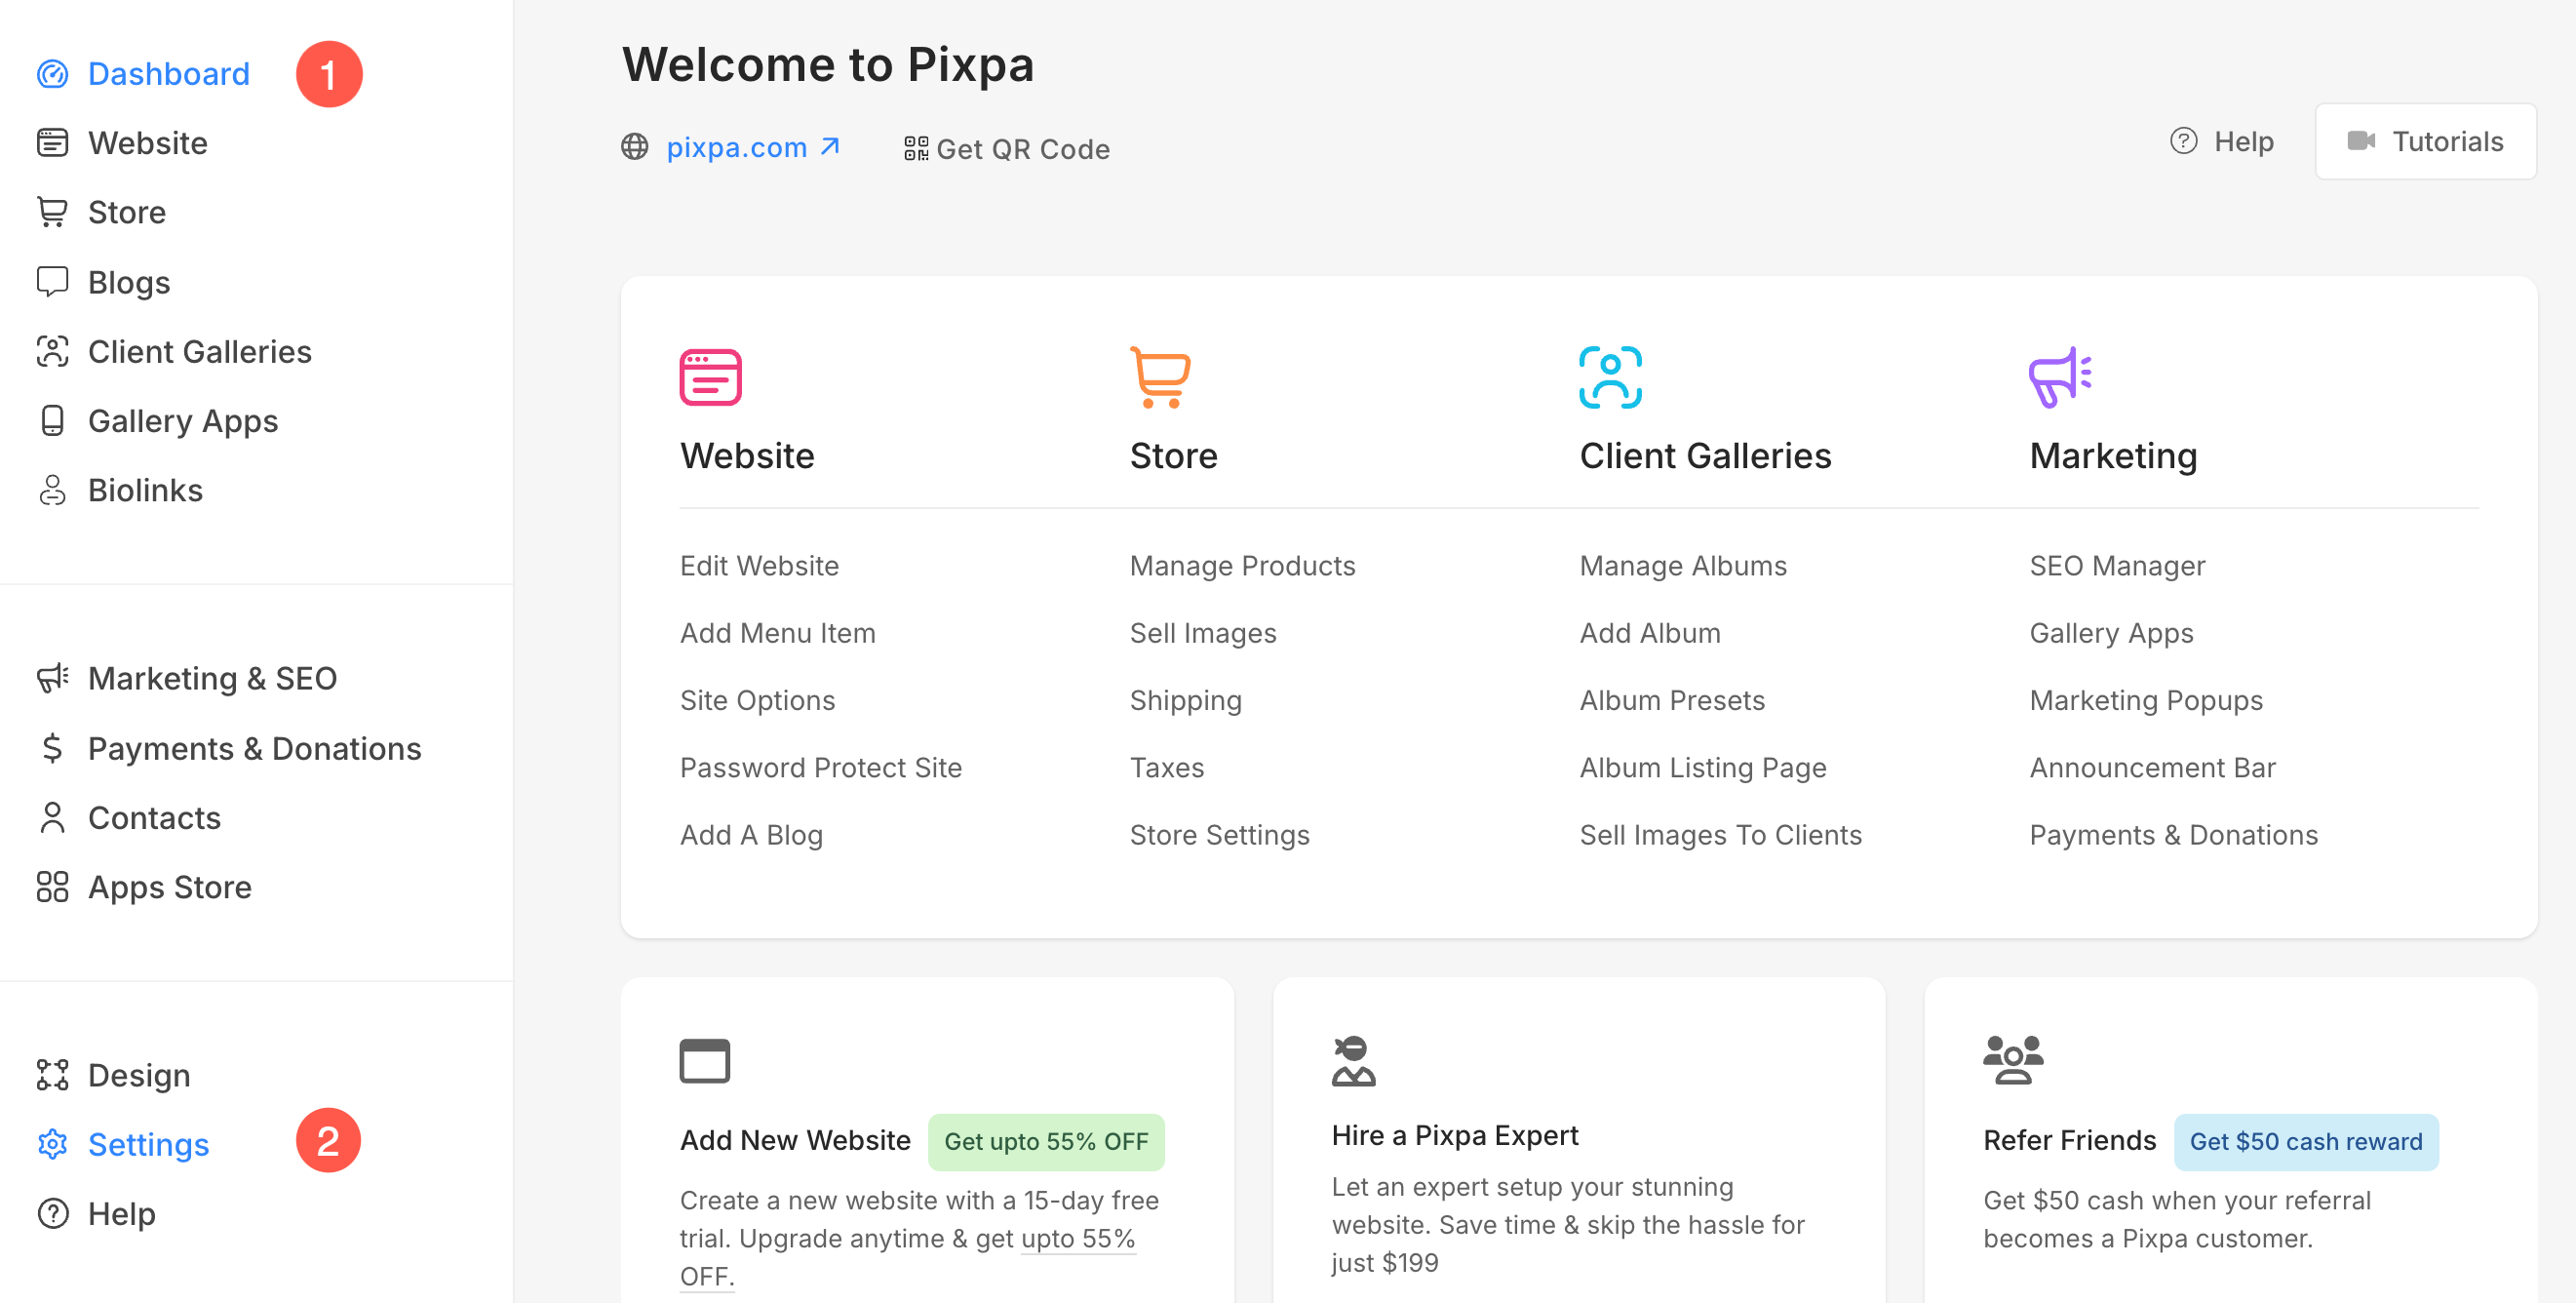Click the orange Store cart icon
This screenshot has height=1303, width=2576.
click(x=1160, y=377)
